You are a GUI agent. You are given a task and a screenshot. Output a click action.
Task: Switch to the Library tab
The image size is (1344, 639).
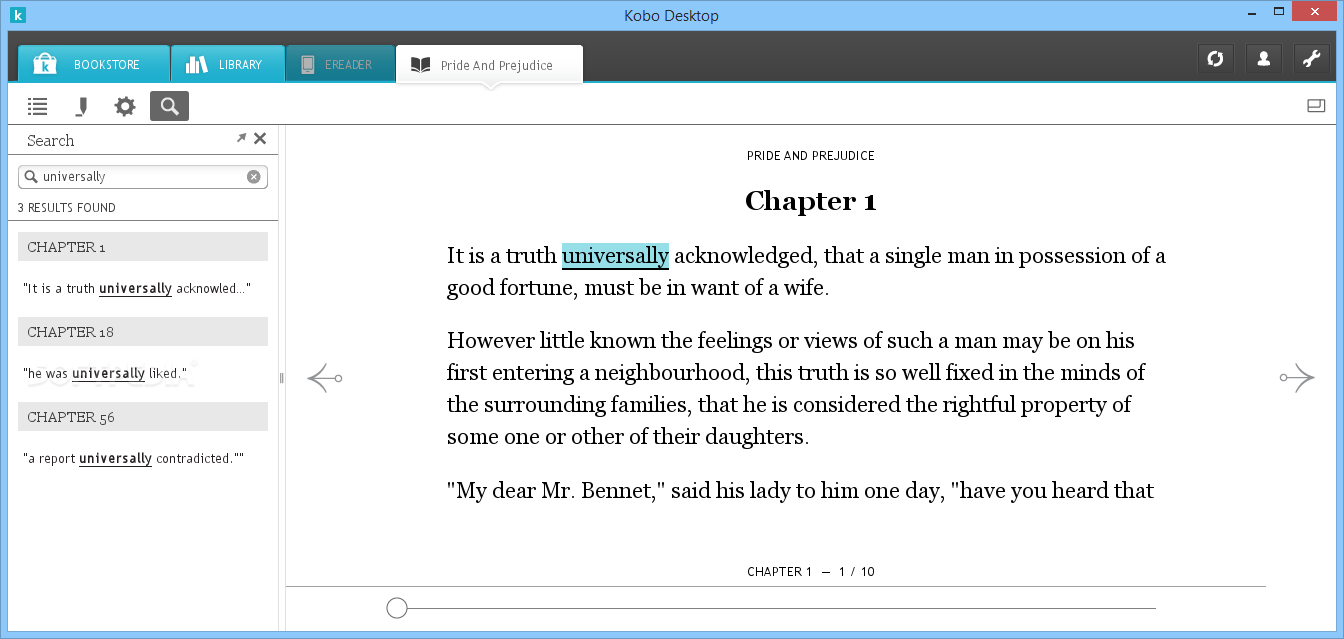(x=227, y=64)
